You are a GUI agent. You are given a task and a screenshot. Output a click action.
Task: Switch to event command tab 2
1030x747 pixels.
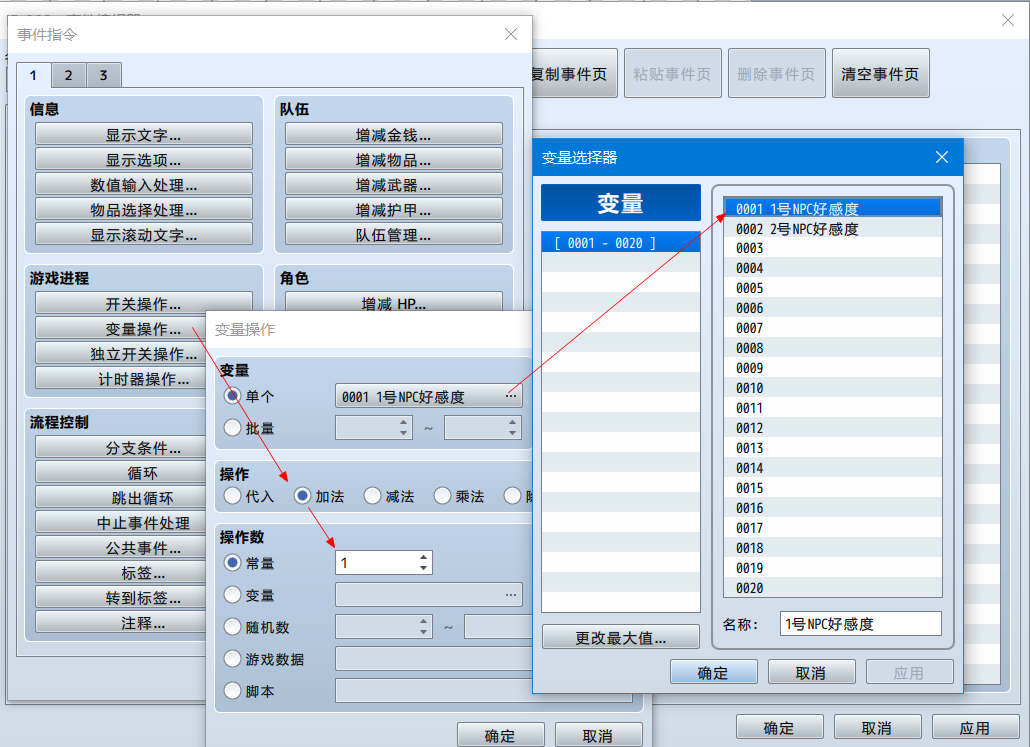click(68, 75)
